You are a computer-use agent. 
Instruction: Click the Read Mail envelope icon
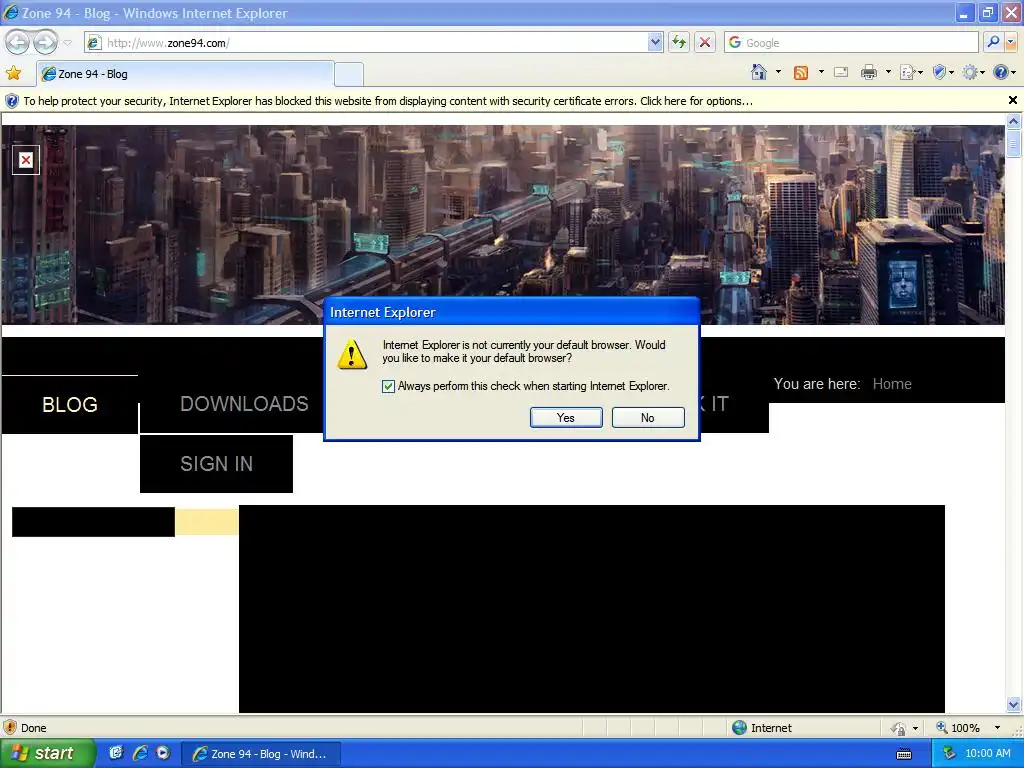click(x=841, y=72)
